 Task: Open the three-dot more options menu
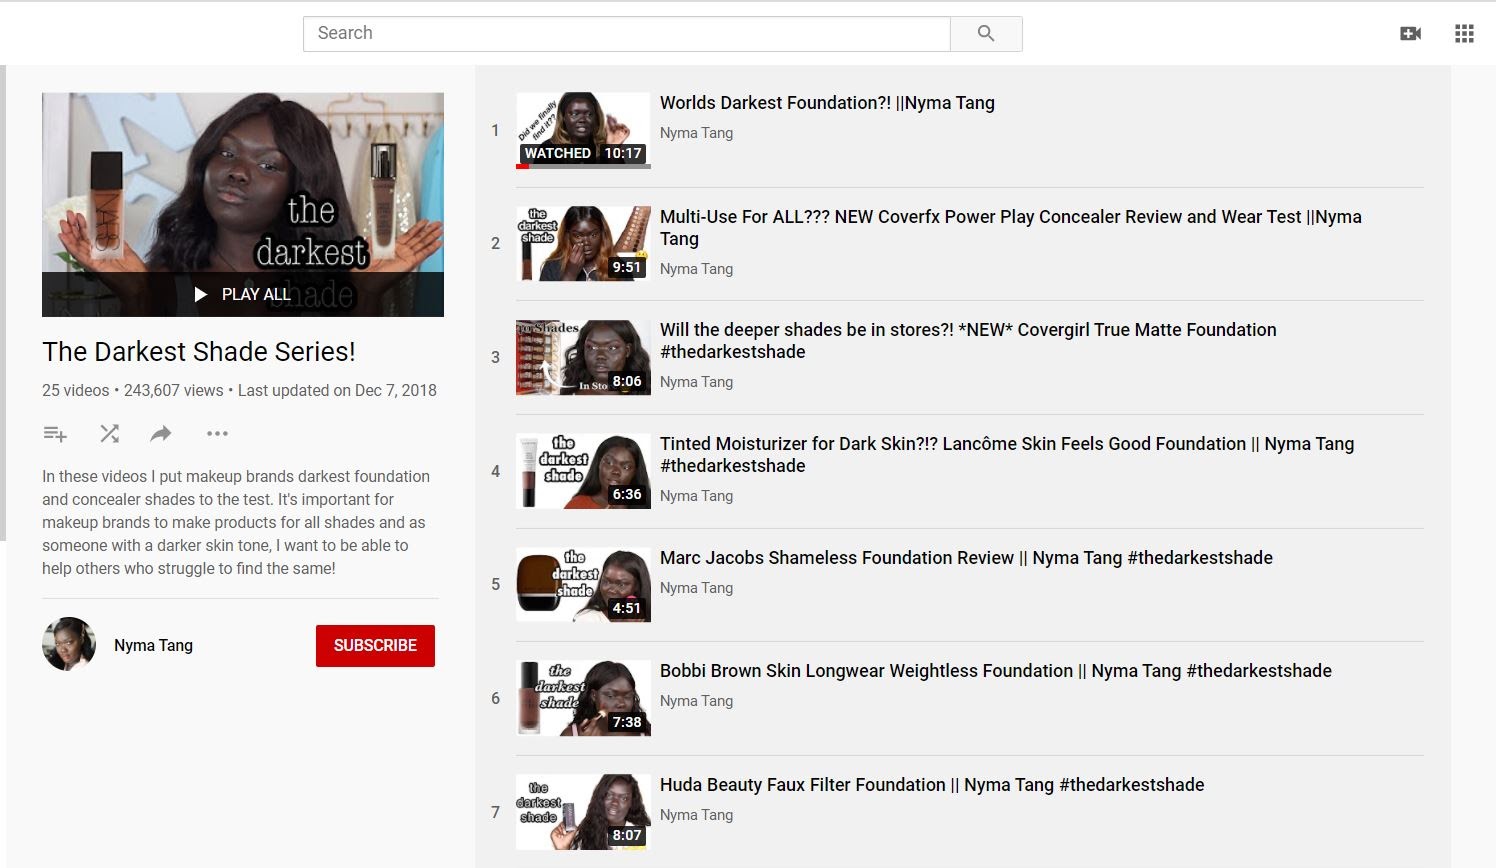click(217, 434)
